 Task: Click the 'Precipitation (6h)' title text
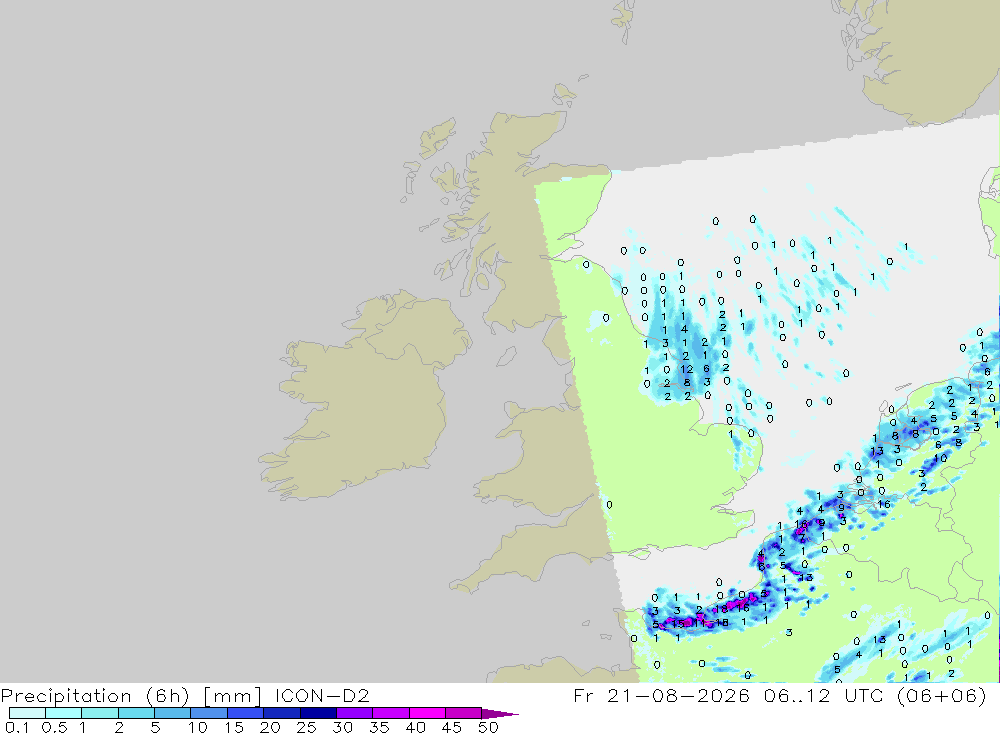pyautogui.click(x=95, y=695)
